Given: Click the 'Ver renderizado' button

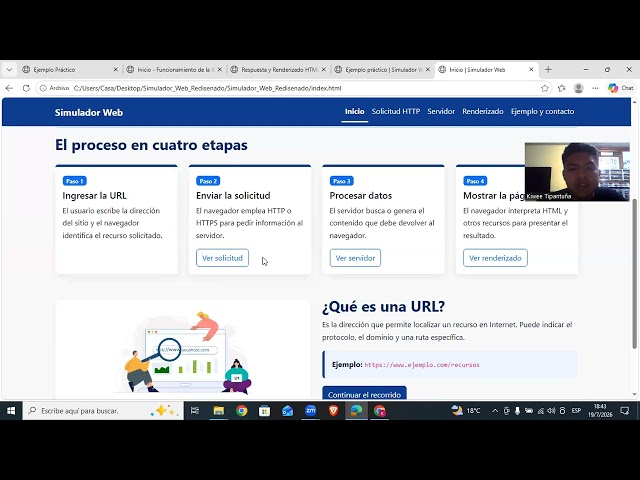Looking at the screenshot, I should pos(495,258).
